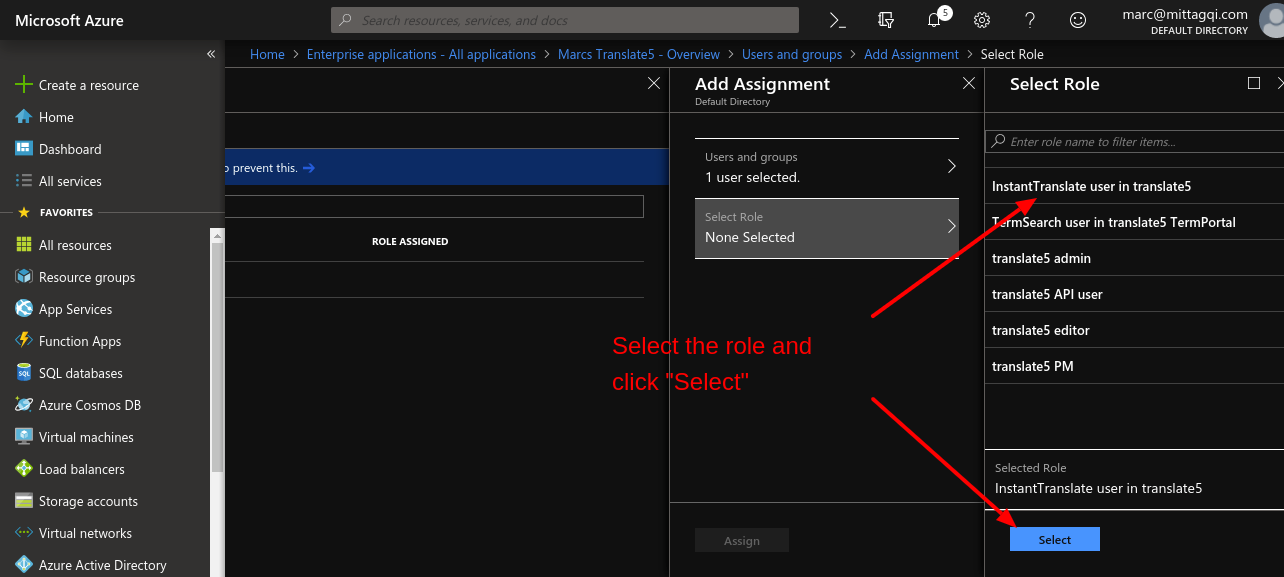
Task: Select the translate5 editor role
Action: coord(1134,330)
